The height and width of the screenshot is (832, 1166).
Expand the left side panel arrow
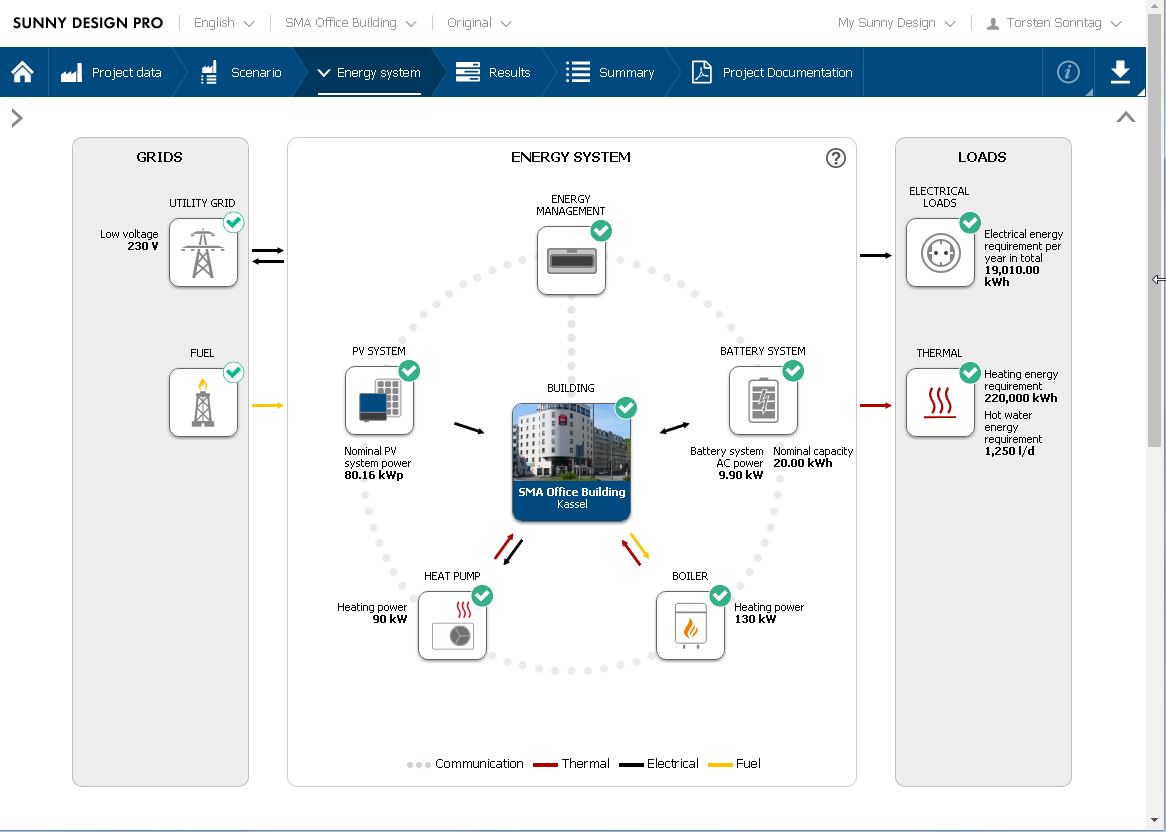pos(17,117)
